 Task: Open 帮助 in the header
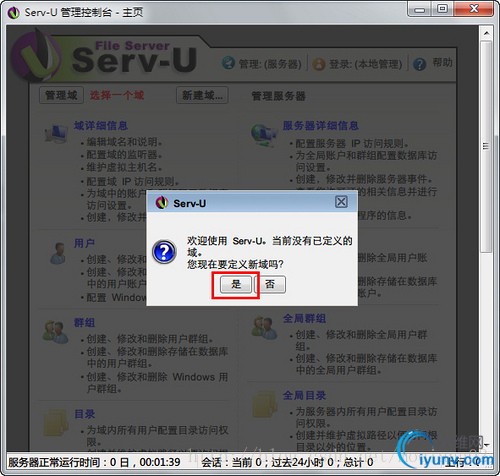point(442,62)
